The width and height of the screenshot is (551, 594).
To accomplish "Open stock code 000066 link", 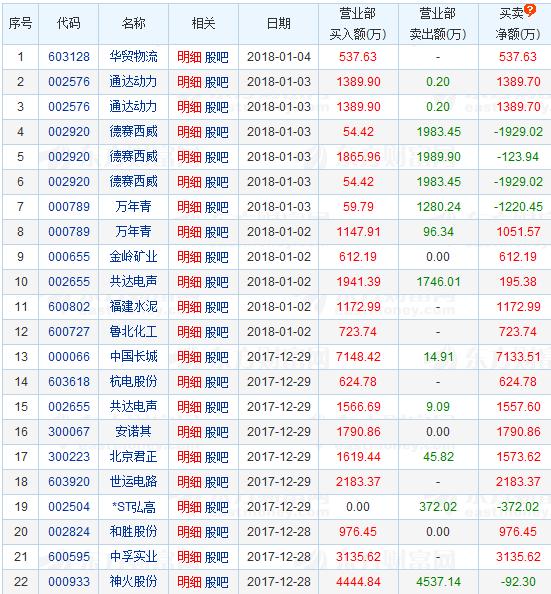I will [69, 357].
